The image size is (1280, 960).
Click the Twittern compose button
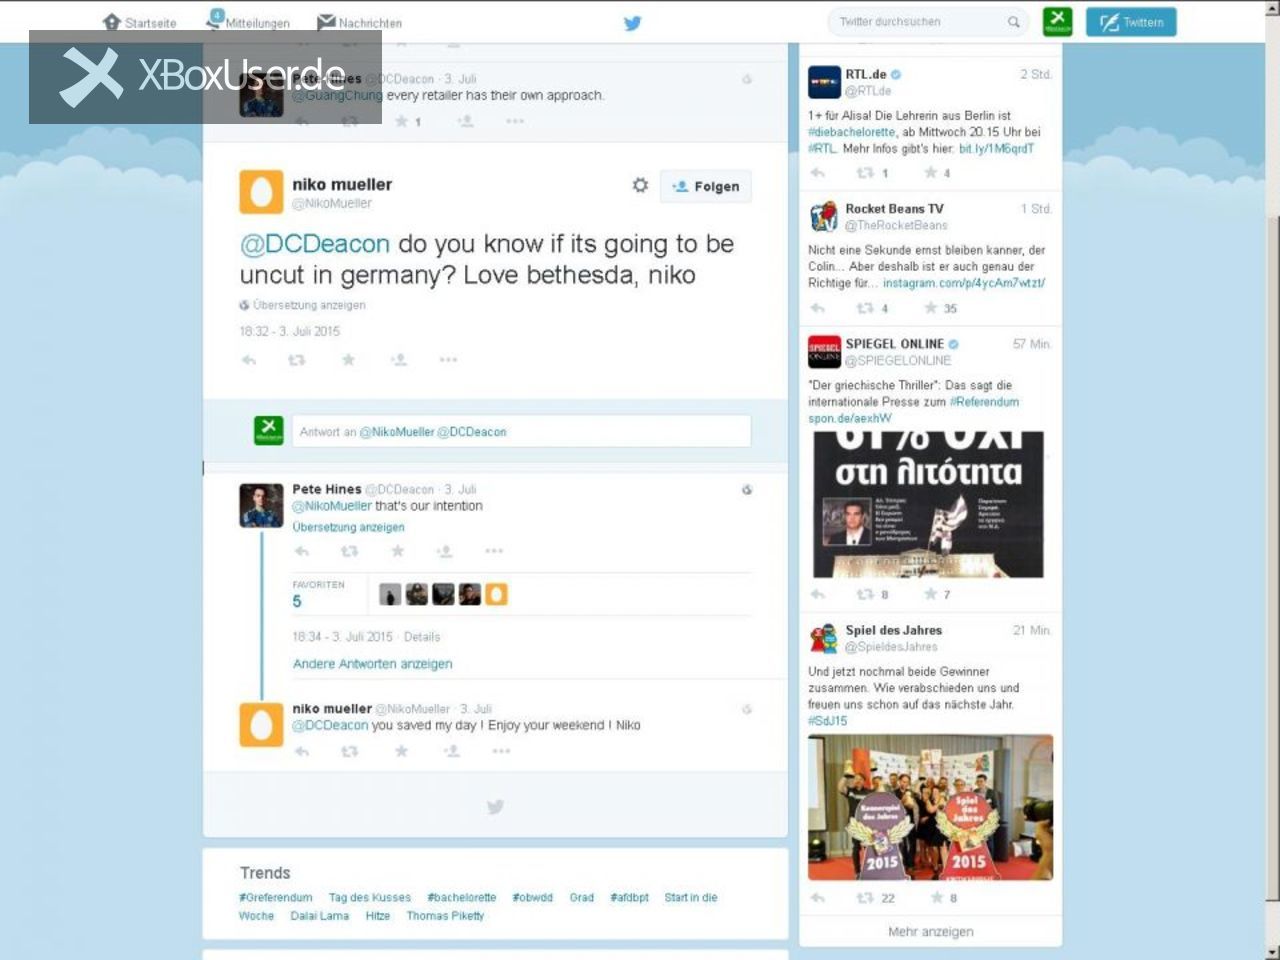1131,22
